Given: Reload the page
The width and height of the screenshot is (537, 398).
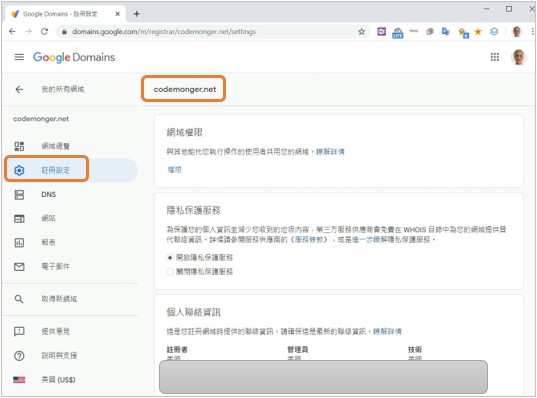Looking at the screenshot, I should pyautogui.click(x=45, y=32).
